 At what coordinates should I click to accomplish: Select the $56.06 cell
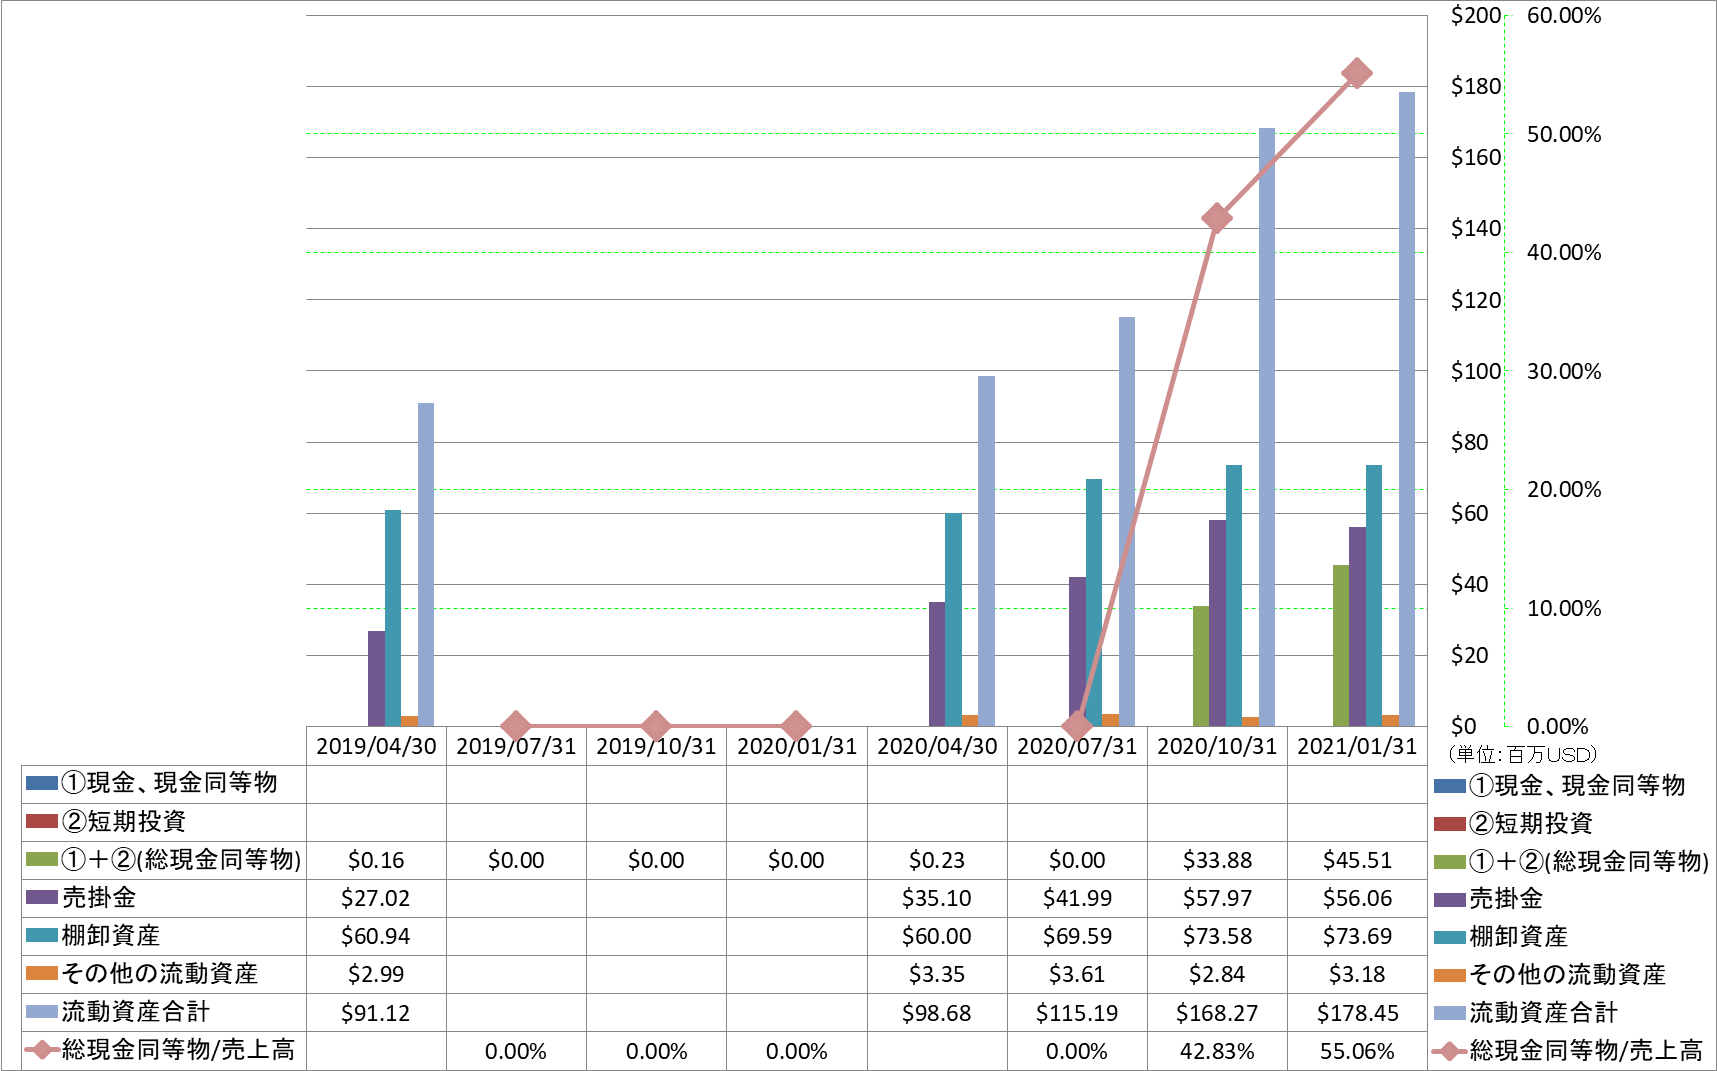click(1357, 898)
